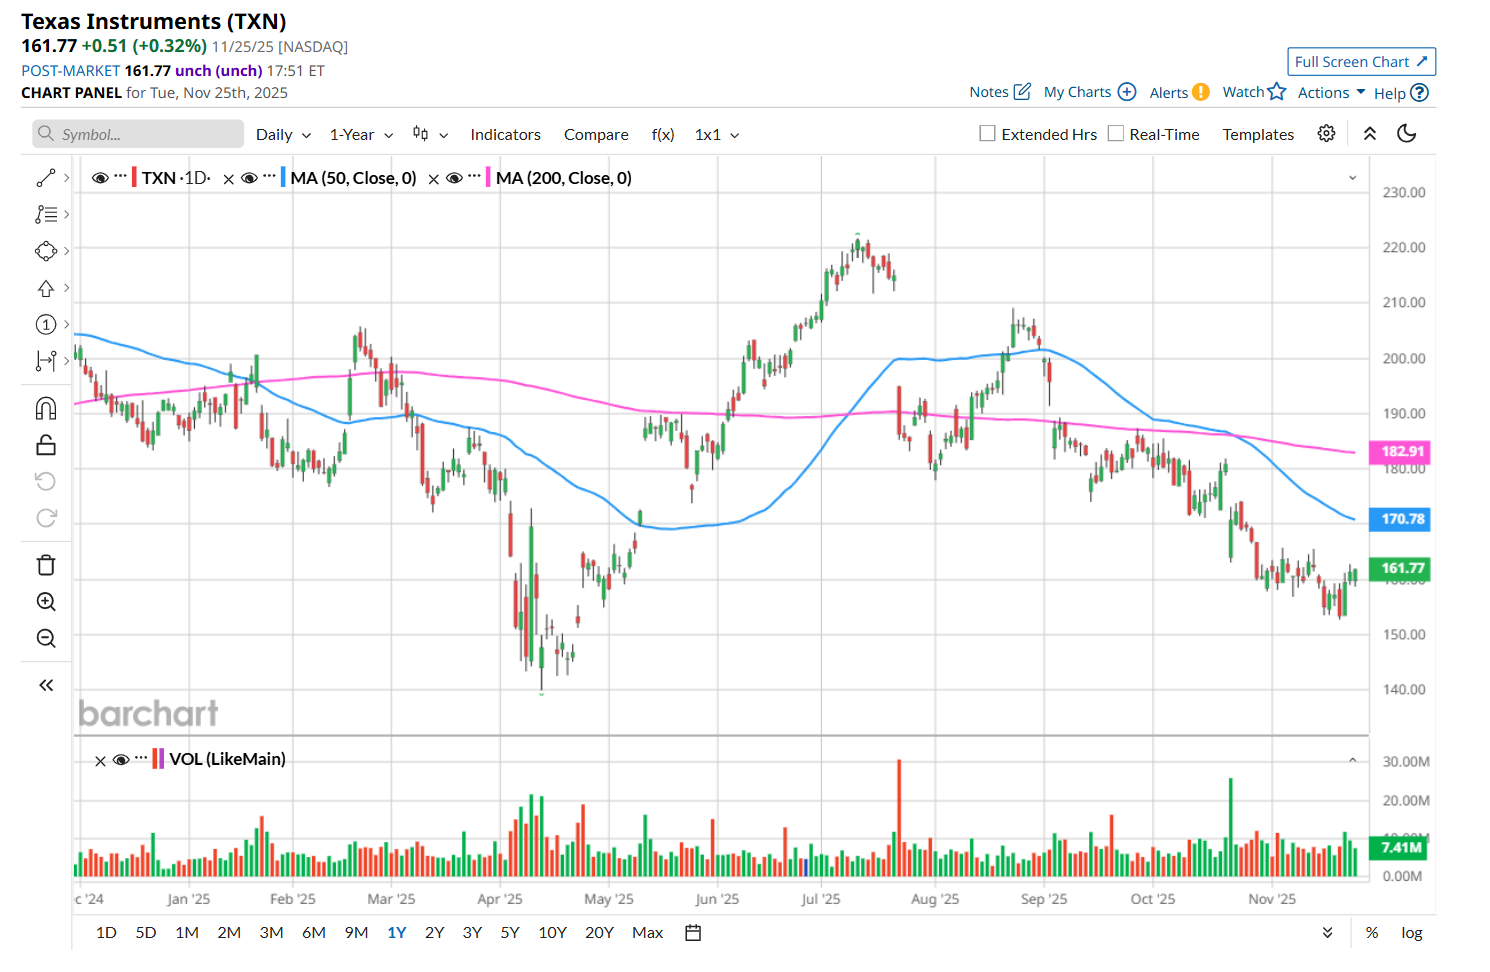Click the trash delete drawings icon

tap(46, 565)
